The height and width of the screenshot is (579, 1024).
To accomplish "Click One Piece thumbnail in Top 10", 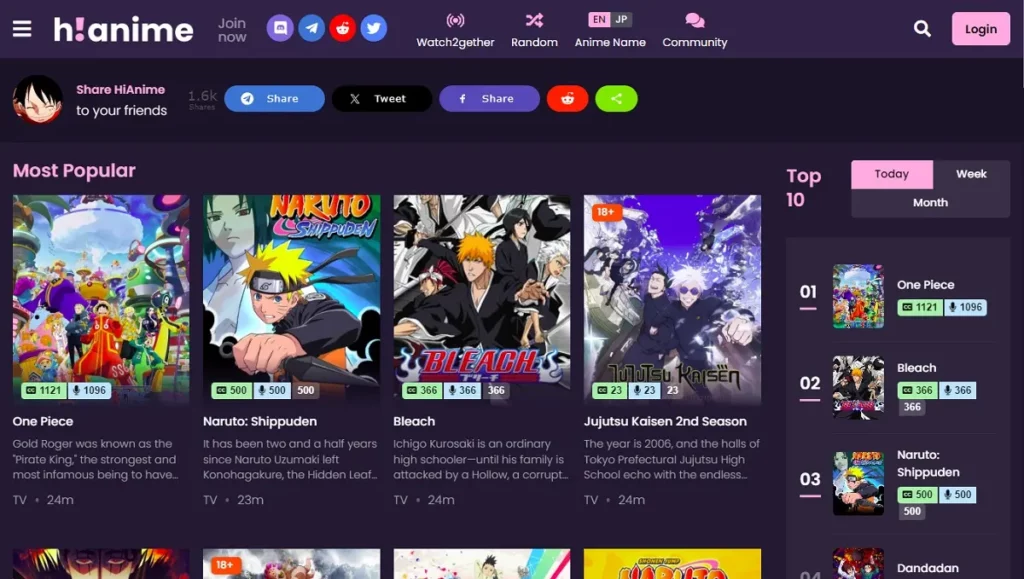I will pyautogui.click(x=858, y=296).
